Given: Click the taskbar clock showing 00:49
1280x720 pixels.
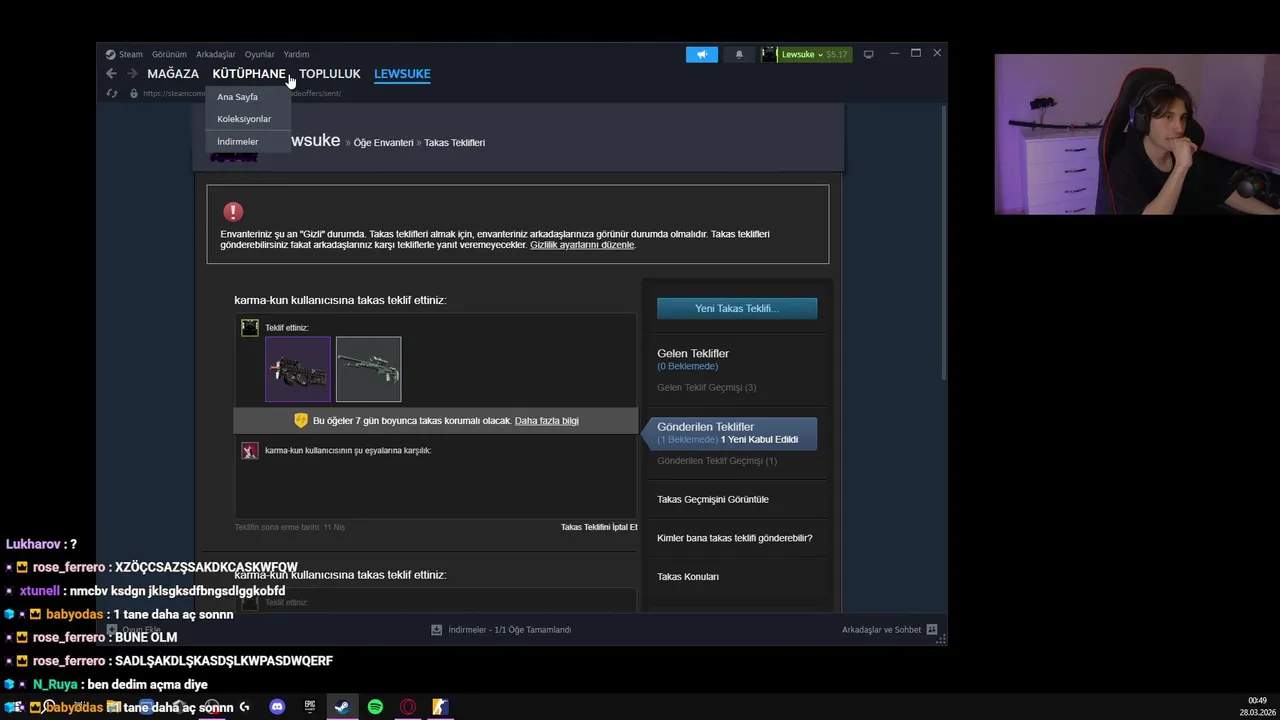Looking at the screenshot, I should [x=1257, y=701].
